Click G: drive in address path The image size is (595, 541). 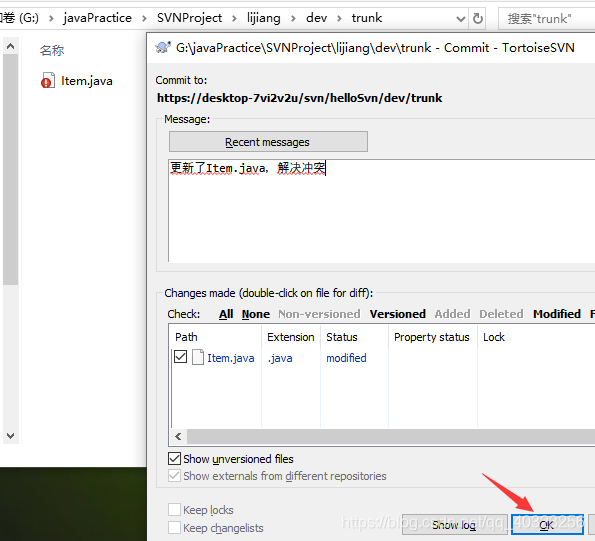20,18
